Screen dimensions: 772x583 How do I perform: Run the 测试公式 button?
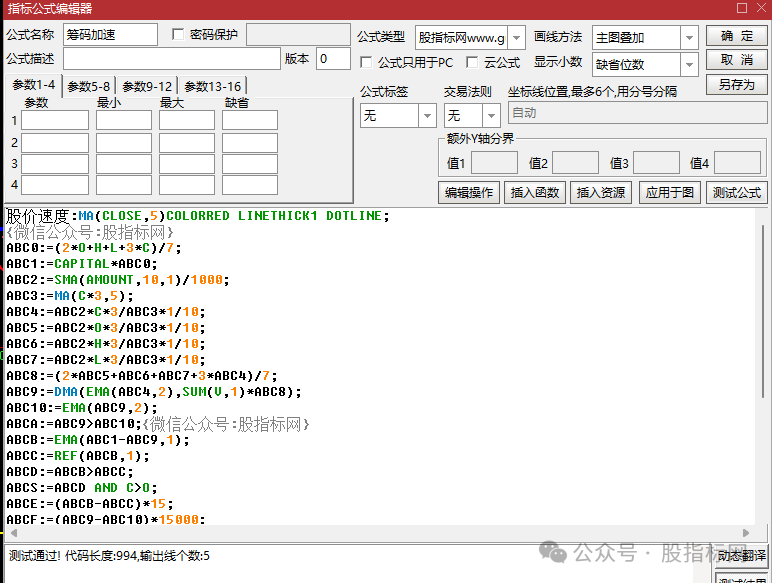pyautogui.click(x=737, y=193)
